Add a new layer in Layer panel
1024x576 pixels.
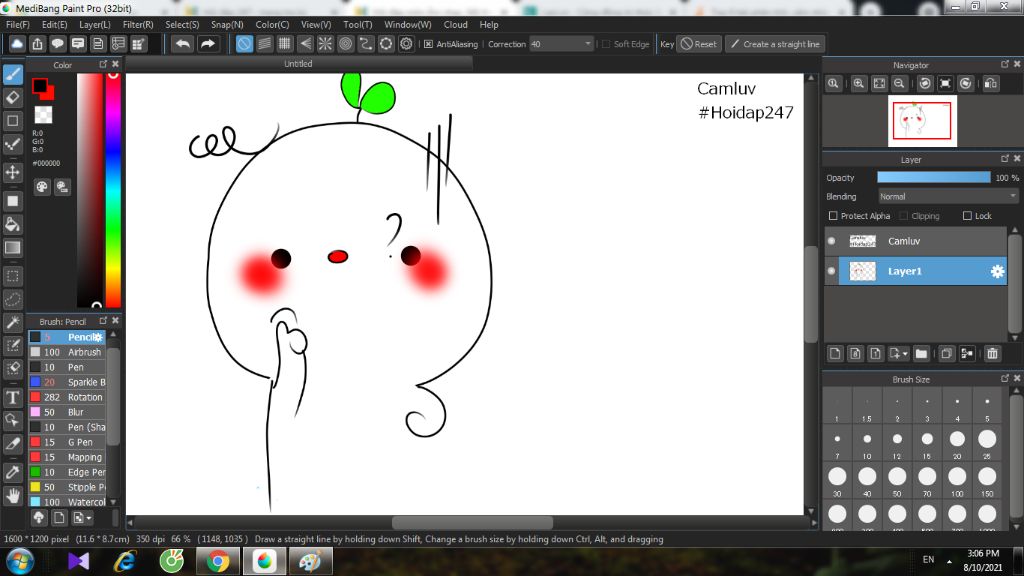[835, 353]
